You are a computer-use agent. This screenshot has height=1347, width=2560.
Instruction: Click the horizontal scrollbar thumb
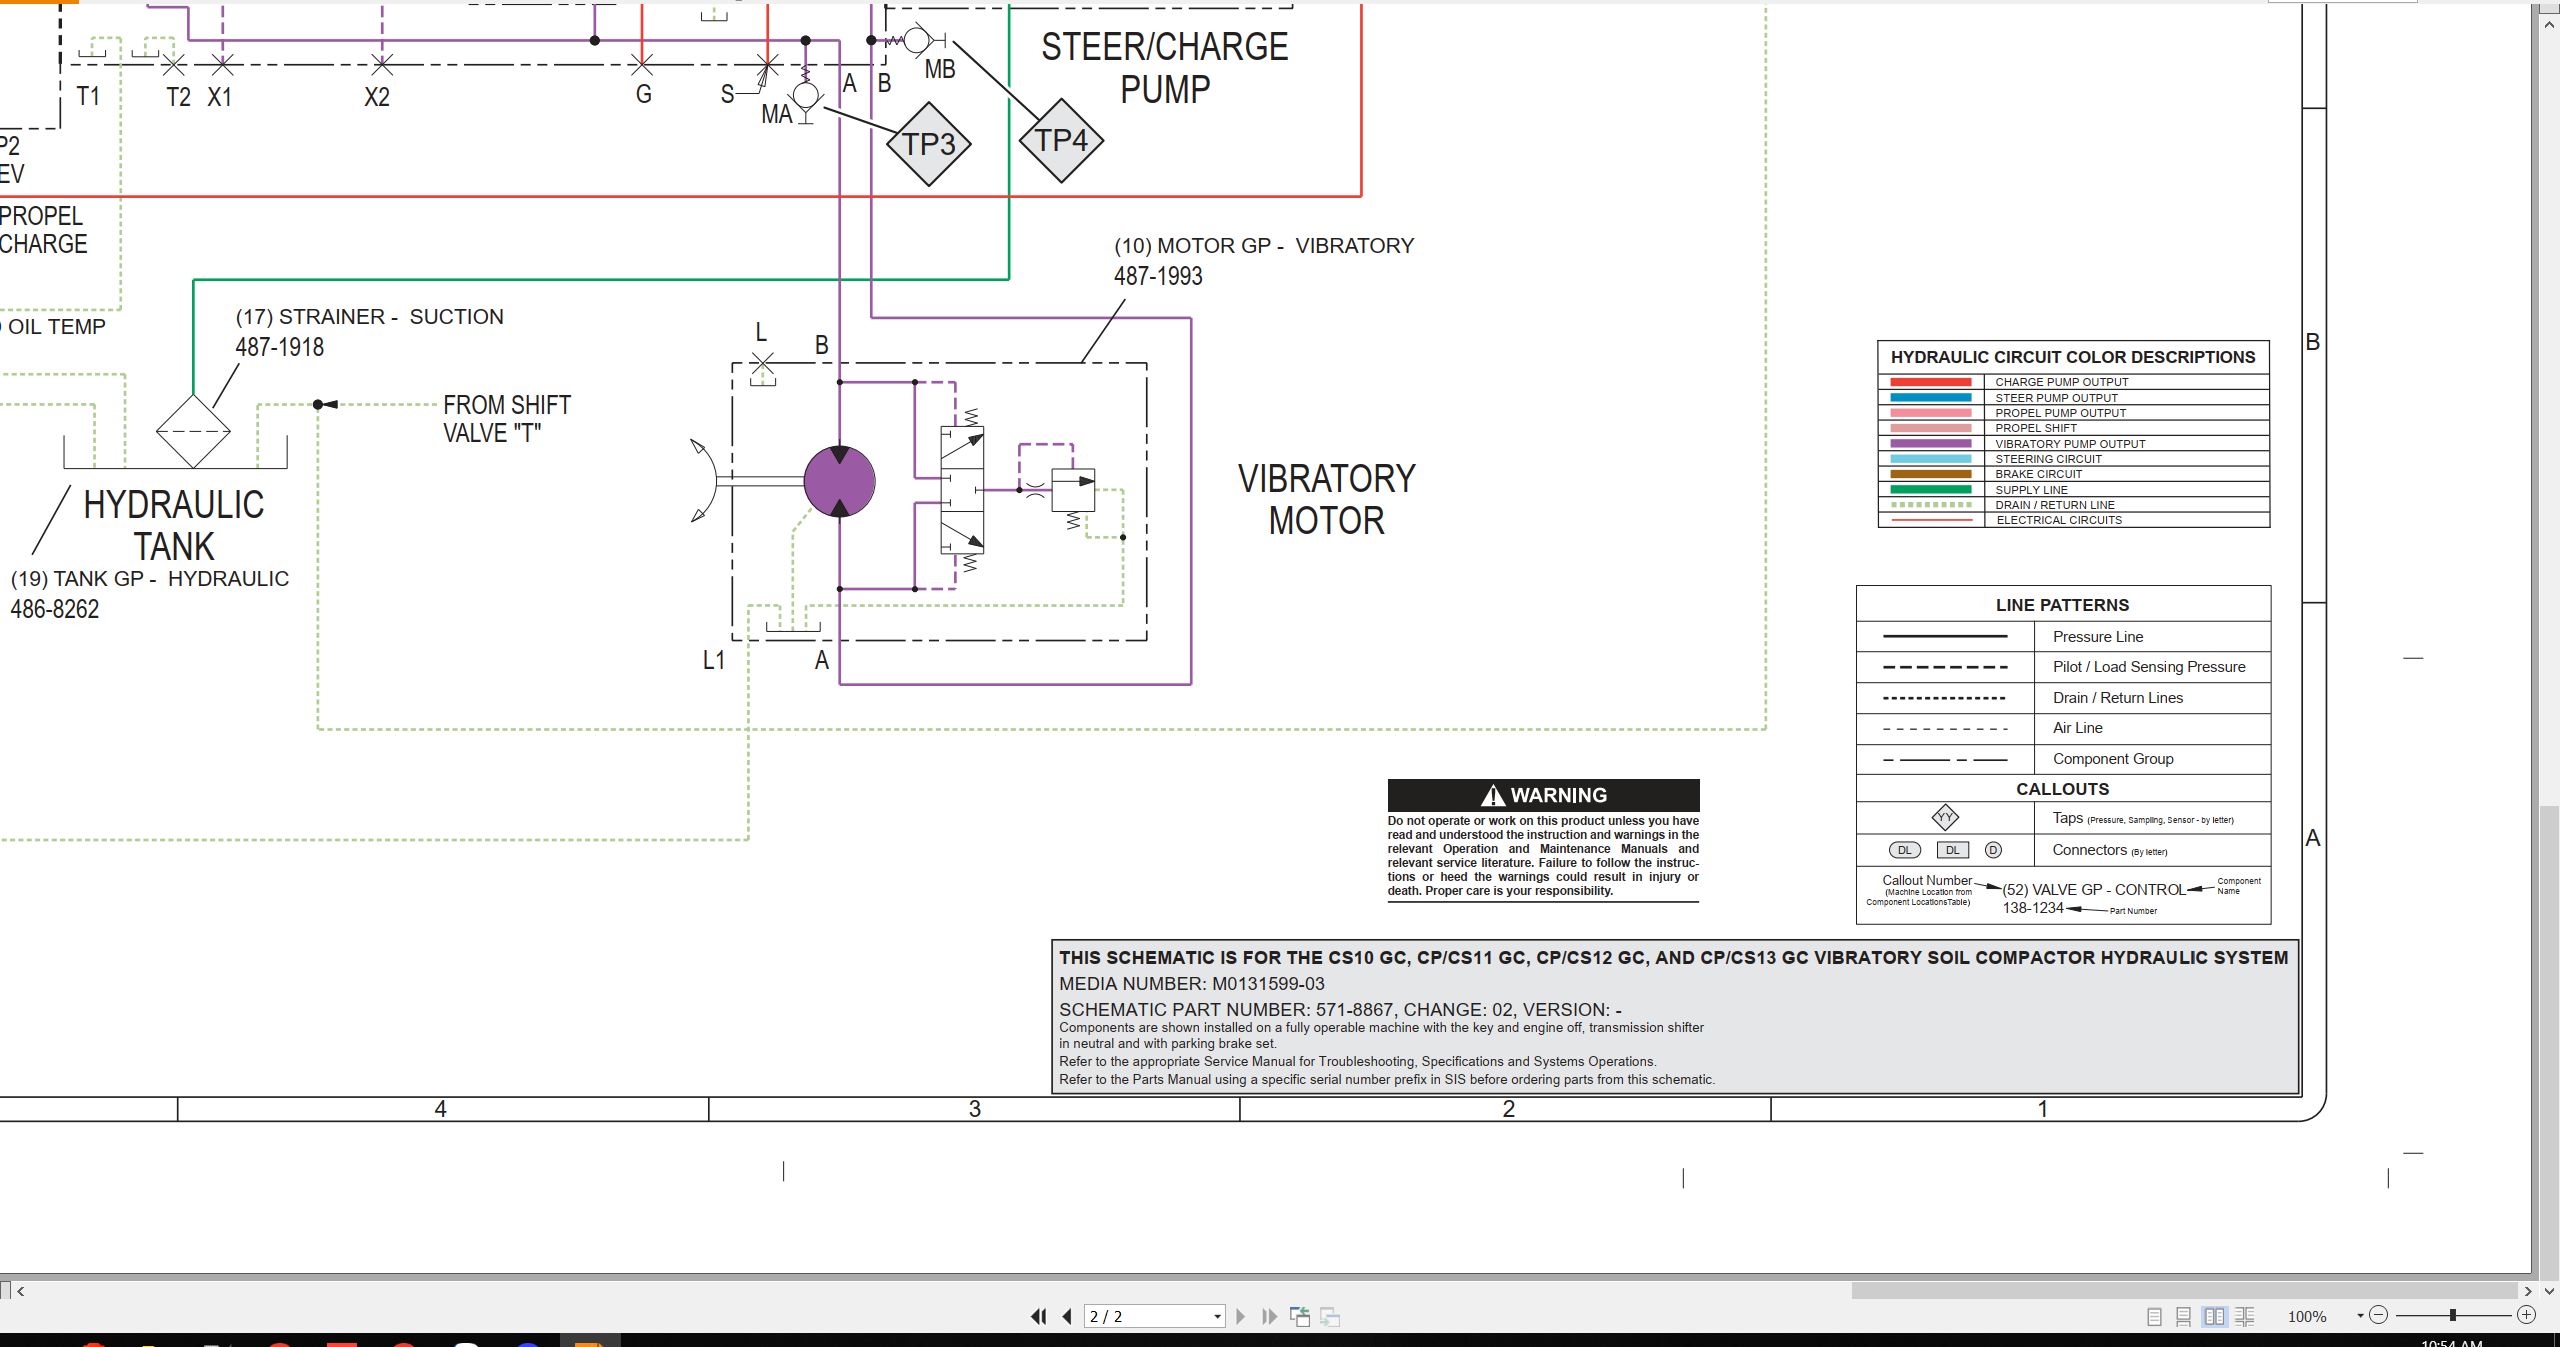coord(2184,1291)
